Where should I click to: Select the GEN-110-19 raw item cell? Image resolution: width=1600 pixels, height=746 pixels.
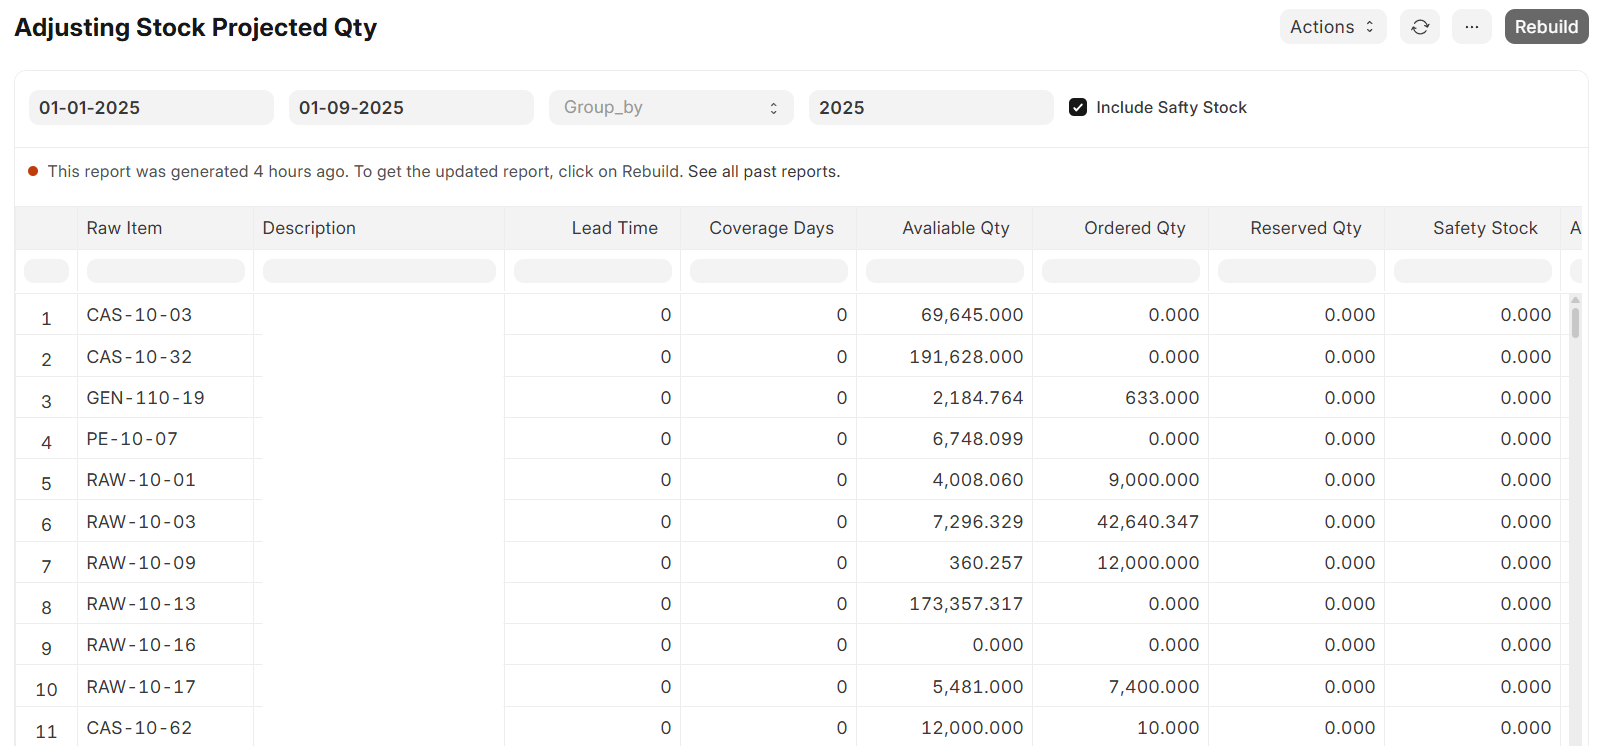(146, 398)
